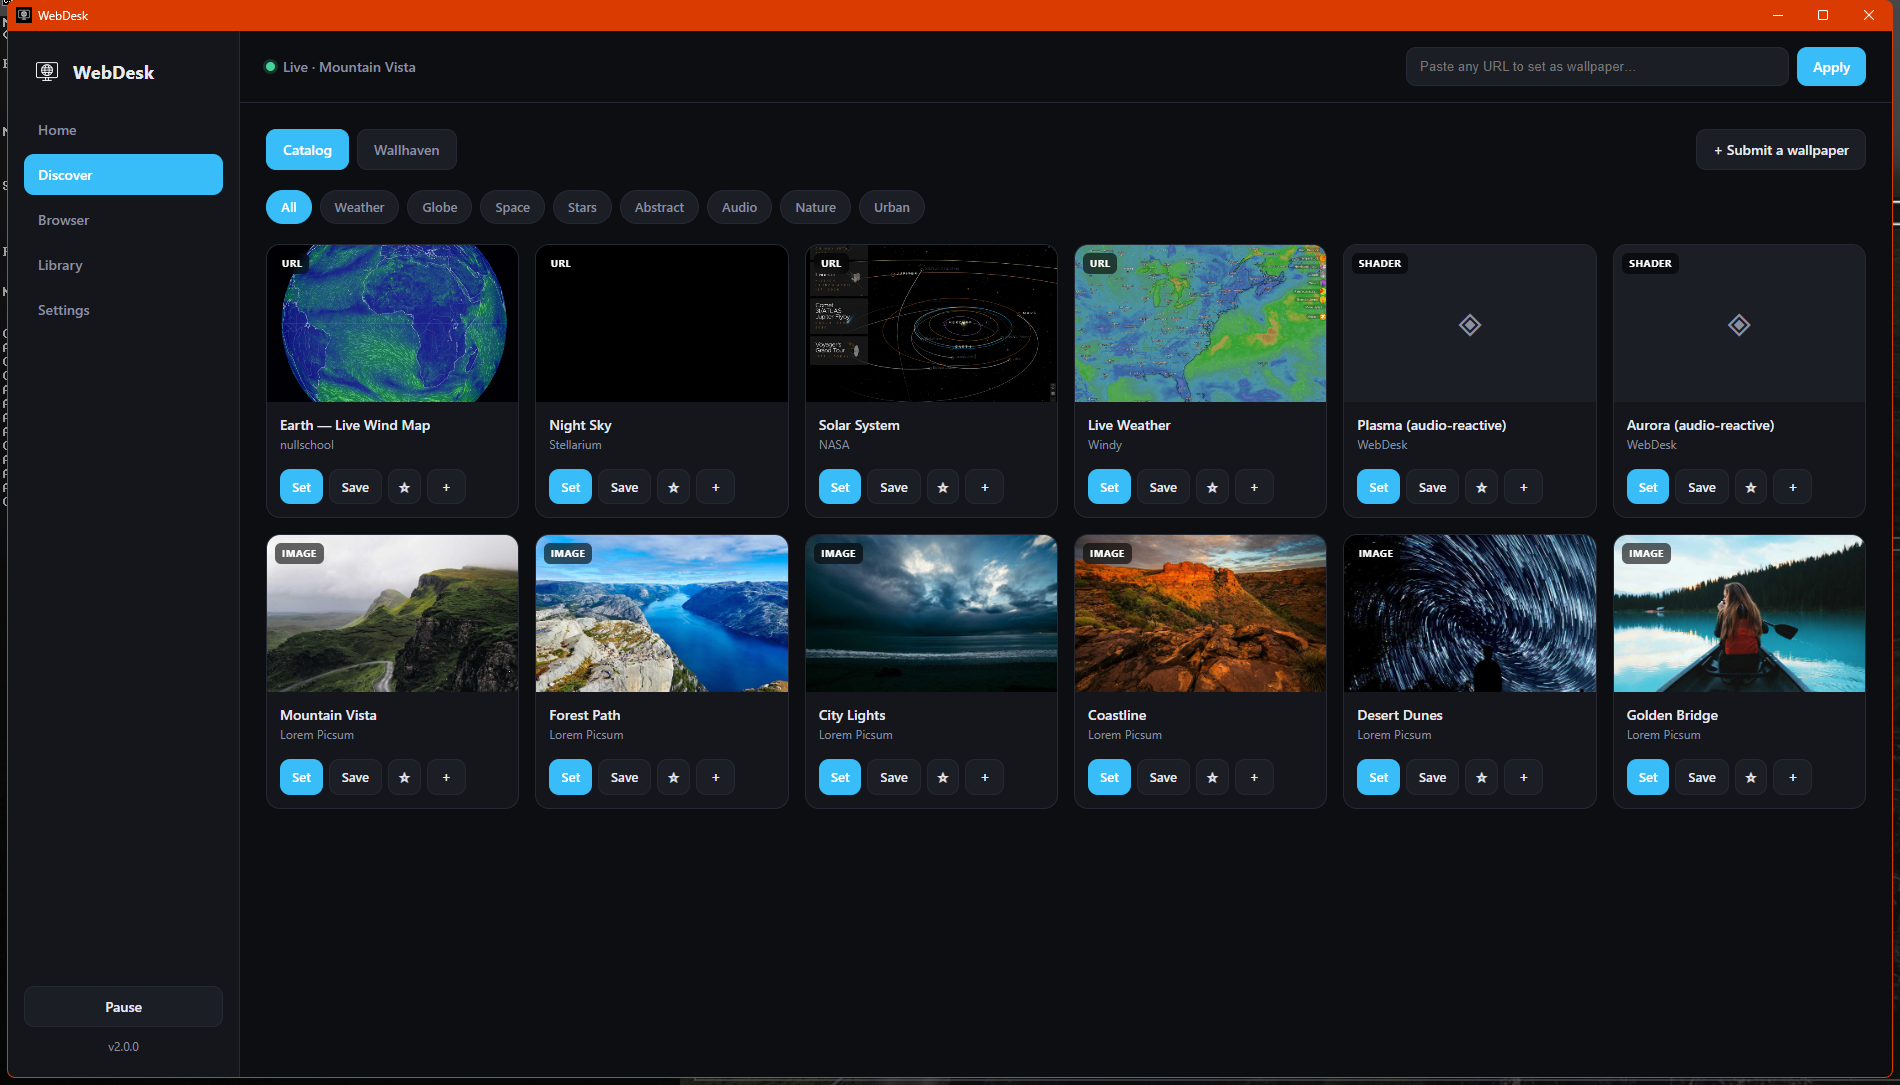Star the Solar System wallpaper

(x=943, y=487)
